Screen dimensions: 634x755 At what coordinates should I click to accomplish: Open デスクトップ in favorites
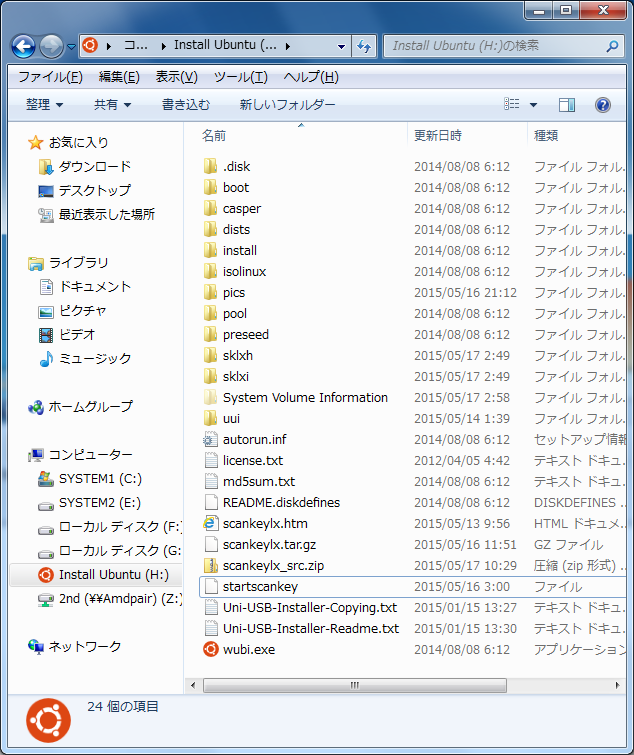point(94,191)
